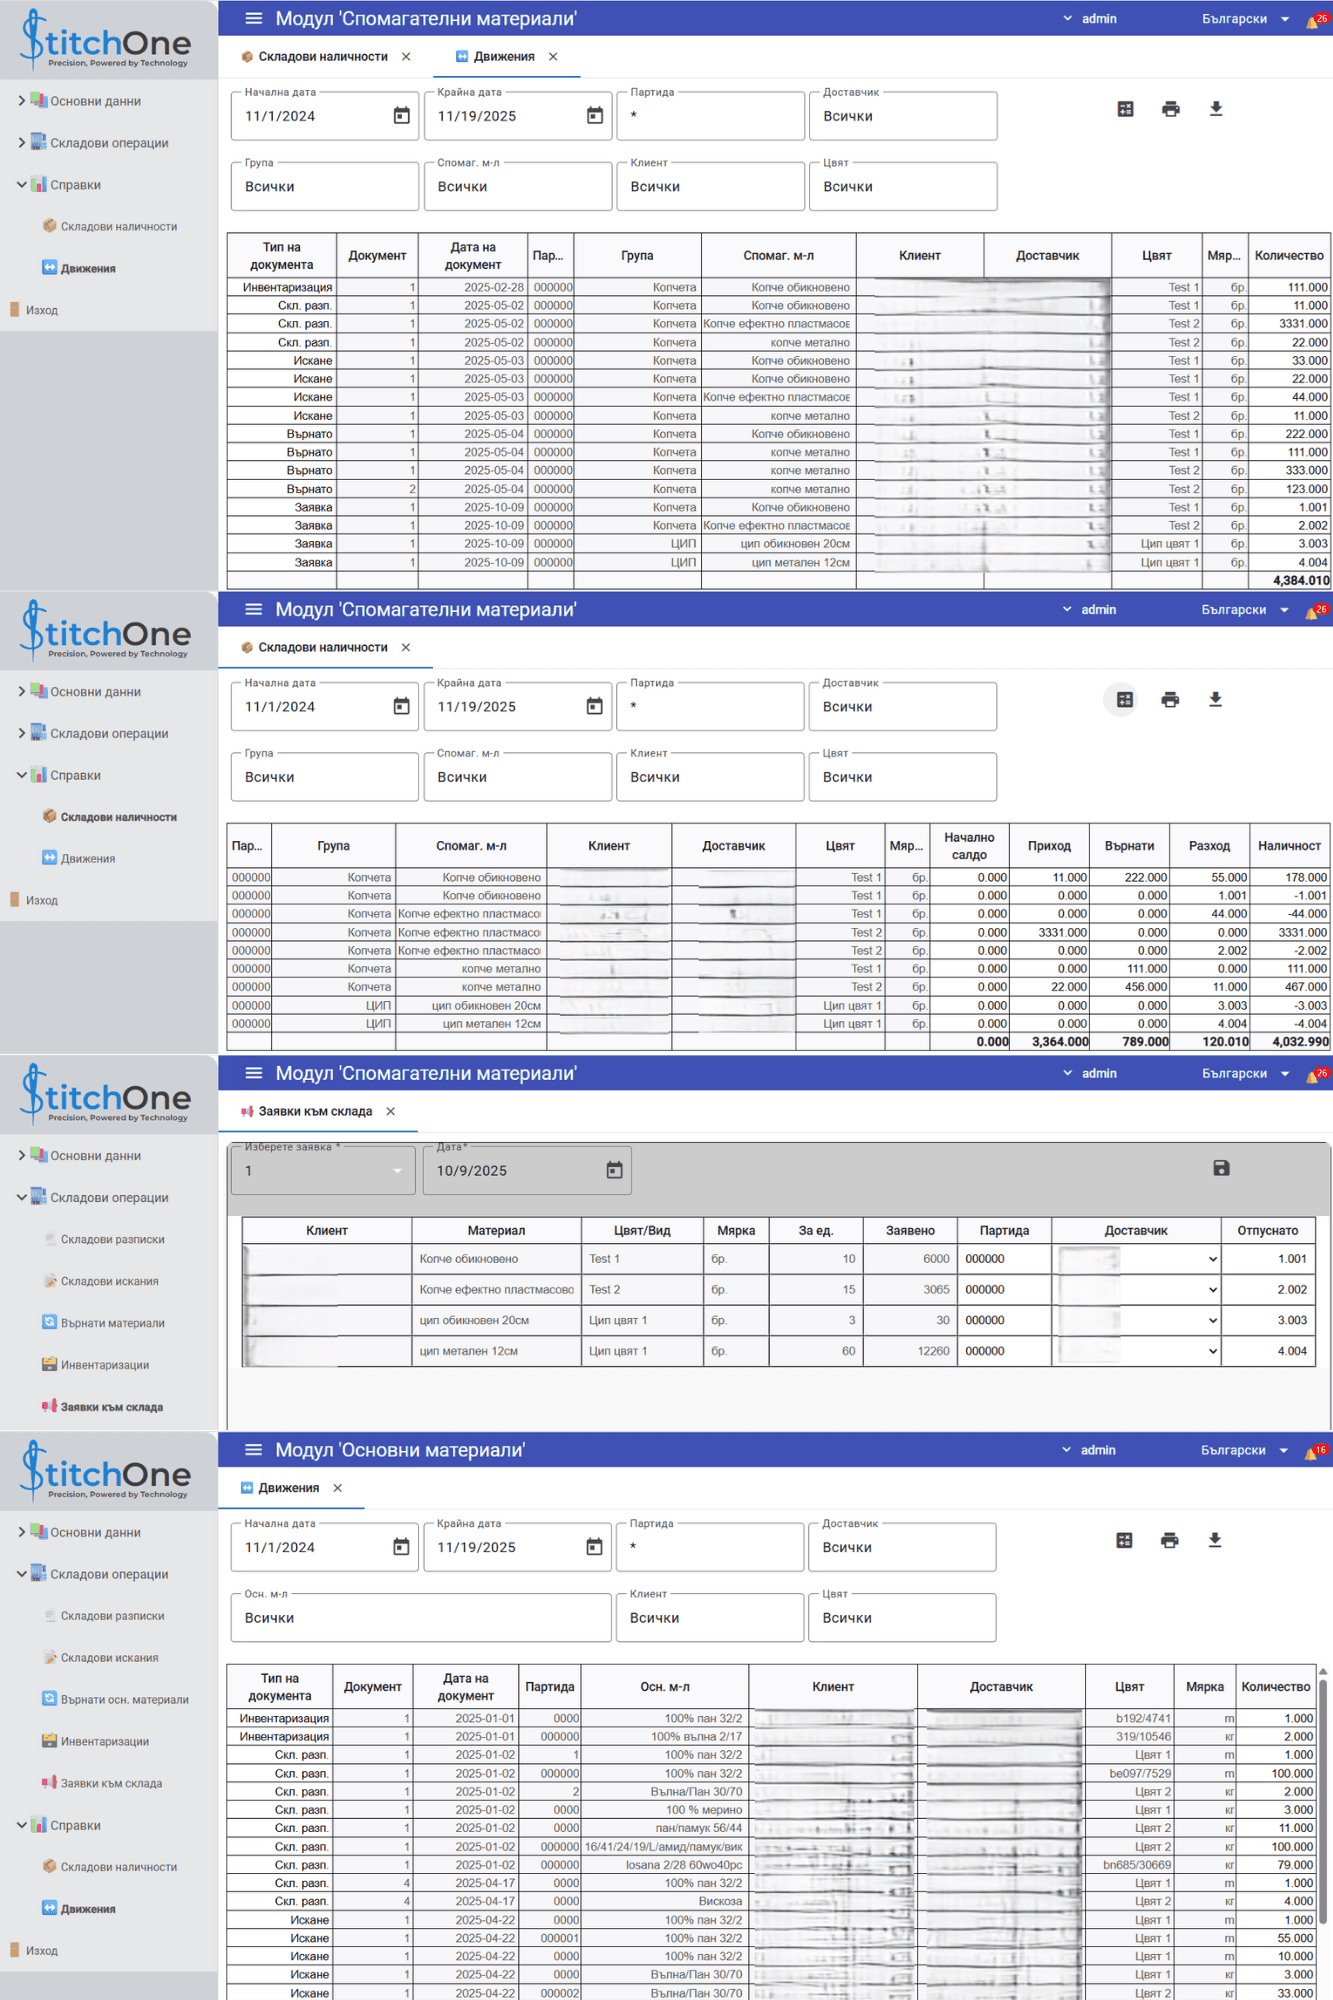
Task: Open Върнати материали in the sidebar
Action: tap(112, 1323)
